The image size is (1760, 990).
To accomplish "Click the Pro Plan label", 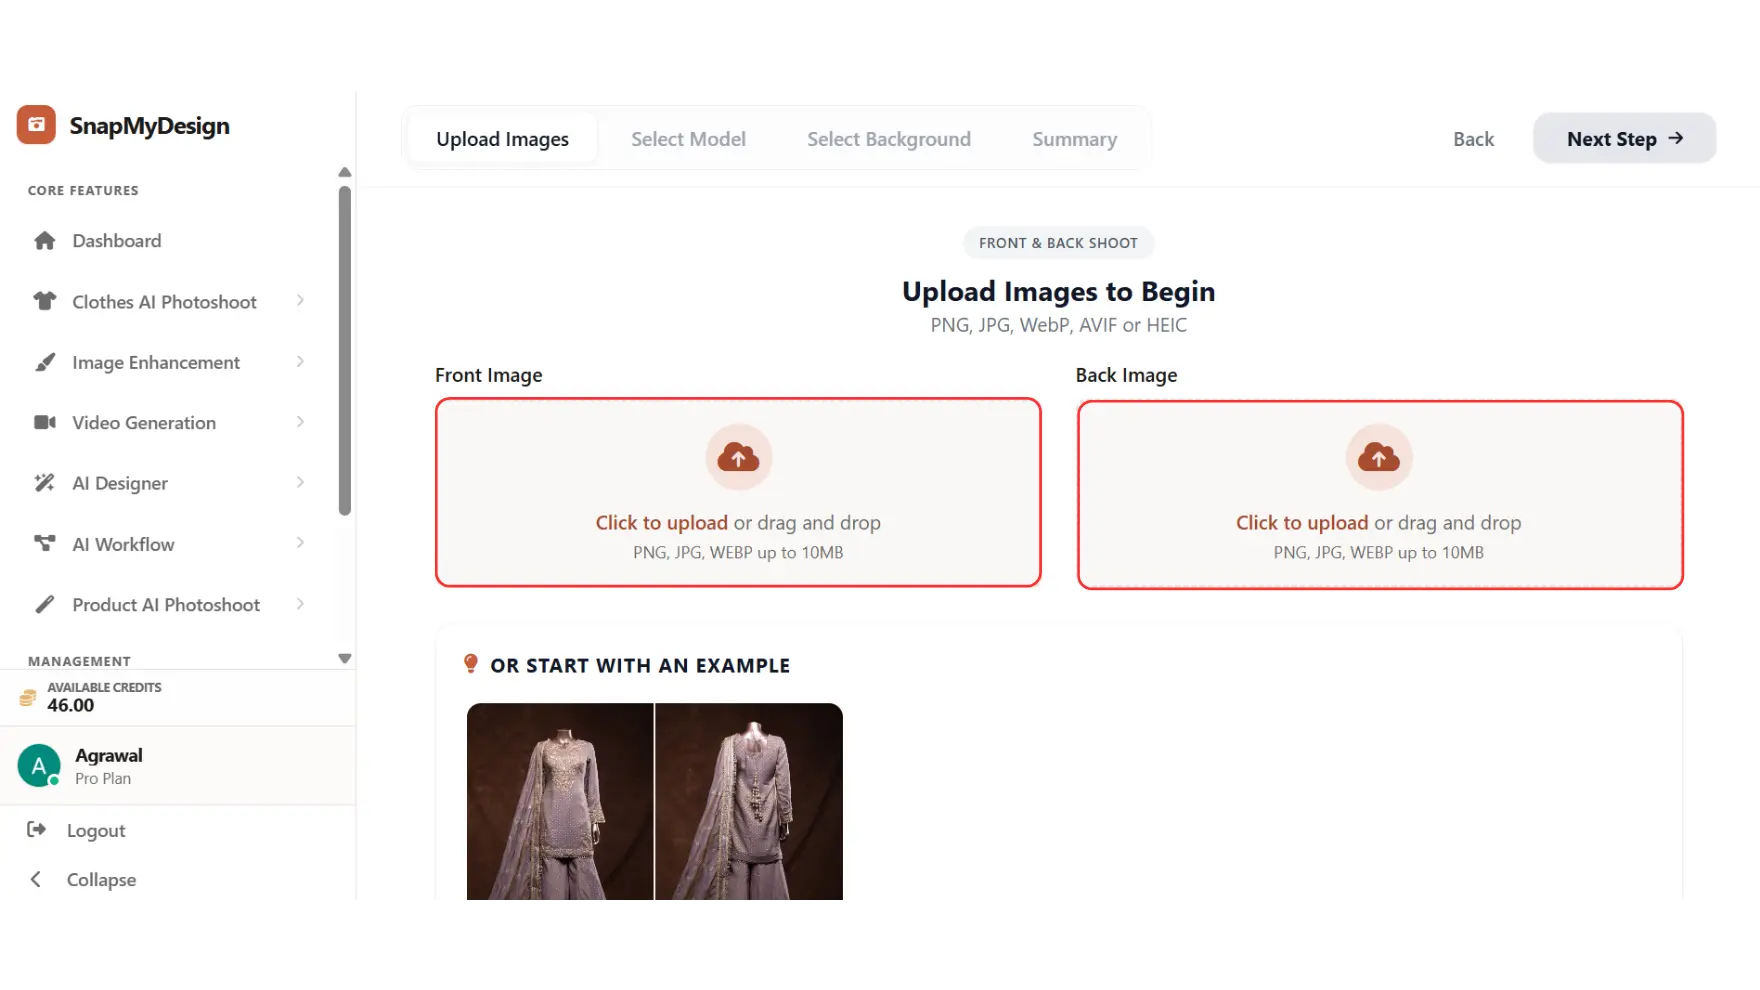I will pos(103,778).
